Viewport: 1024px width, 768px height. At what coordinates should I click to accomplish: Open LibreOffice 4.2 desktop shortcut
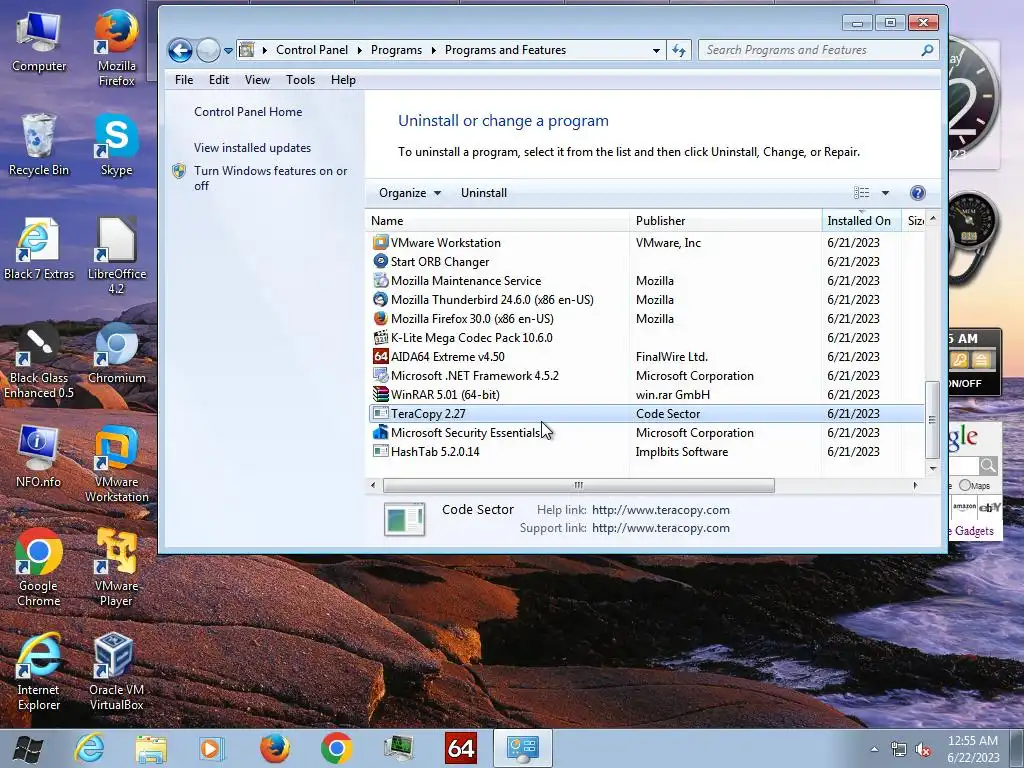coord(116,256)
